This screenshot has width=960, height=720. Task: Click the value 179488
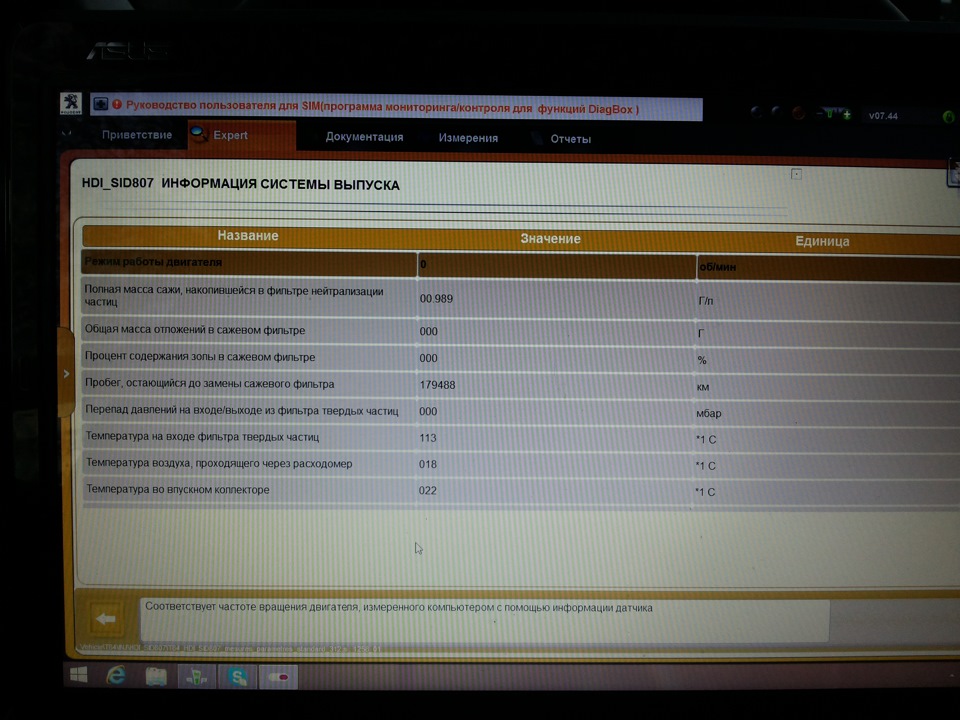tap(437, 385)
